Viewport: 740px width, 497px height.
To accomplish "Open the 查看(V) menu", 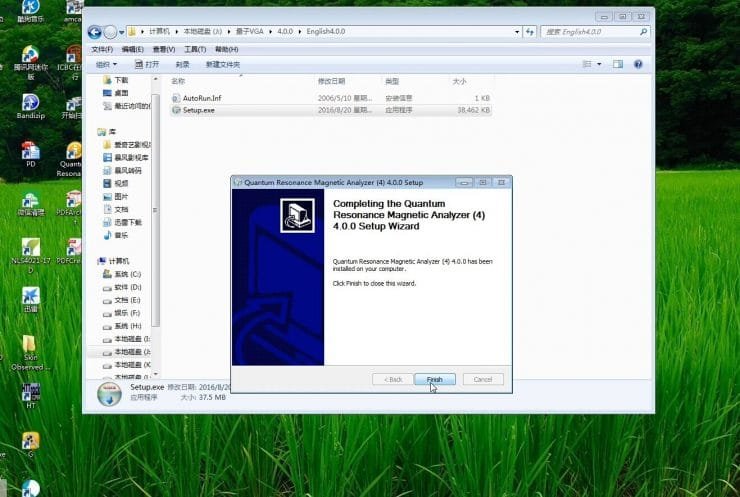I will click(164, 49).
